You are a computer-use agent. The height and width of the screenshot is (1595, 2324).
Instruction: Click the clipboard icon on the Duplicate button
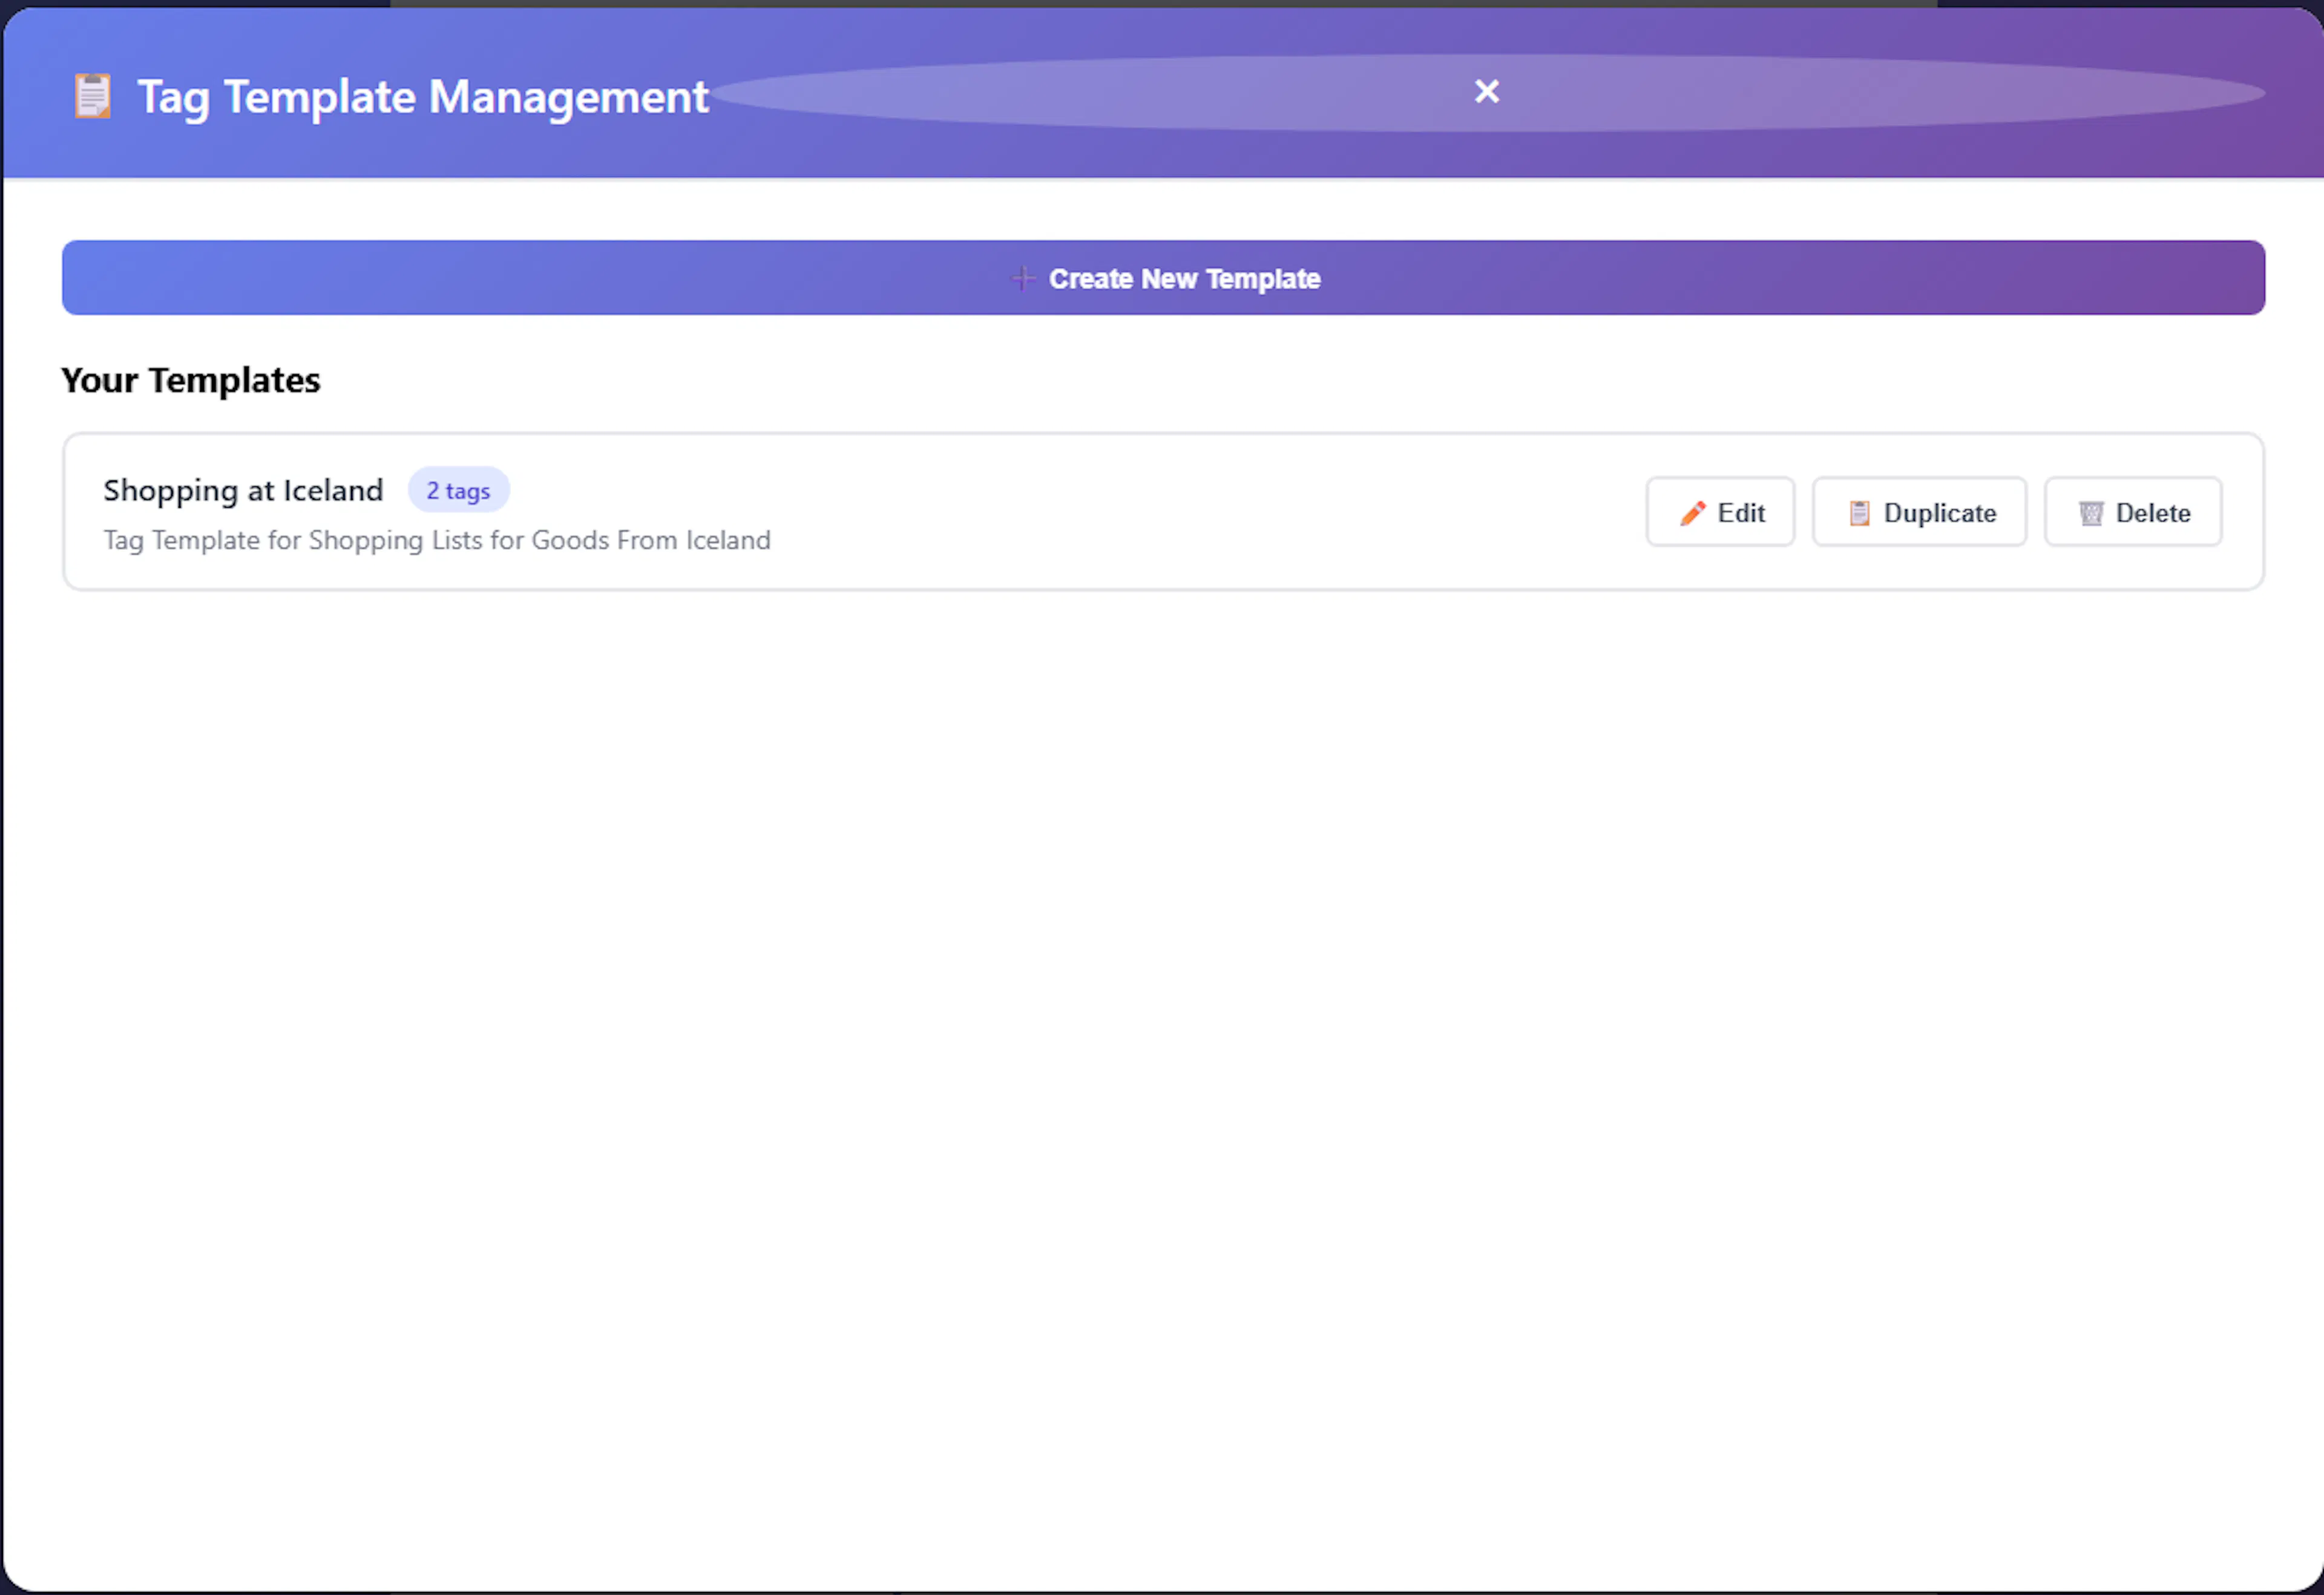coord(1858,513)
